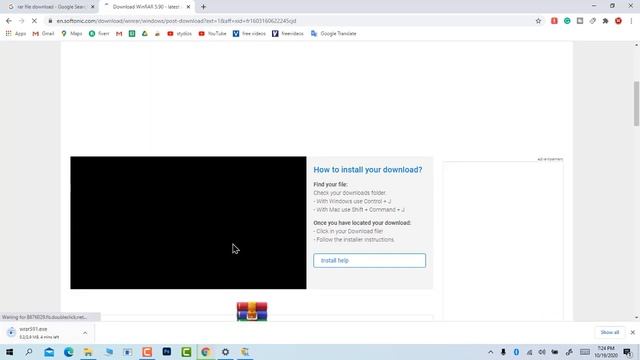The height and width of the screenshot is (360, 640).
Task: Switch to the Download WinRAR tab
Action: coord(146,7)
